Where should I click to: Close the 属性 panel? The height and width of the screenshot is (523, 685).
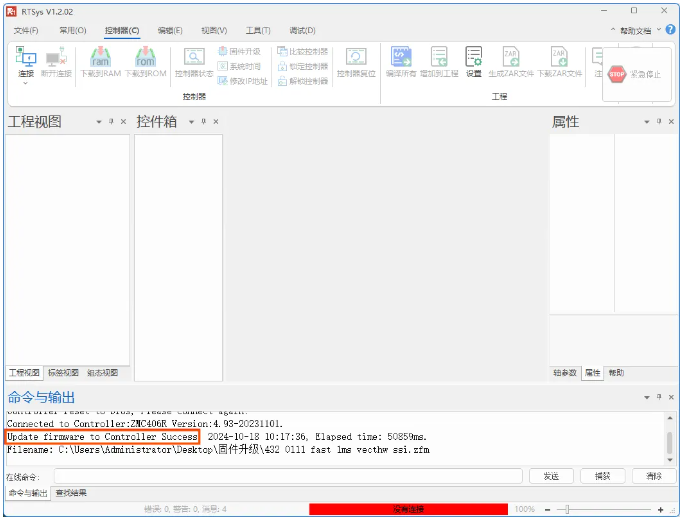pos(671,121)
